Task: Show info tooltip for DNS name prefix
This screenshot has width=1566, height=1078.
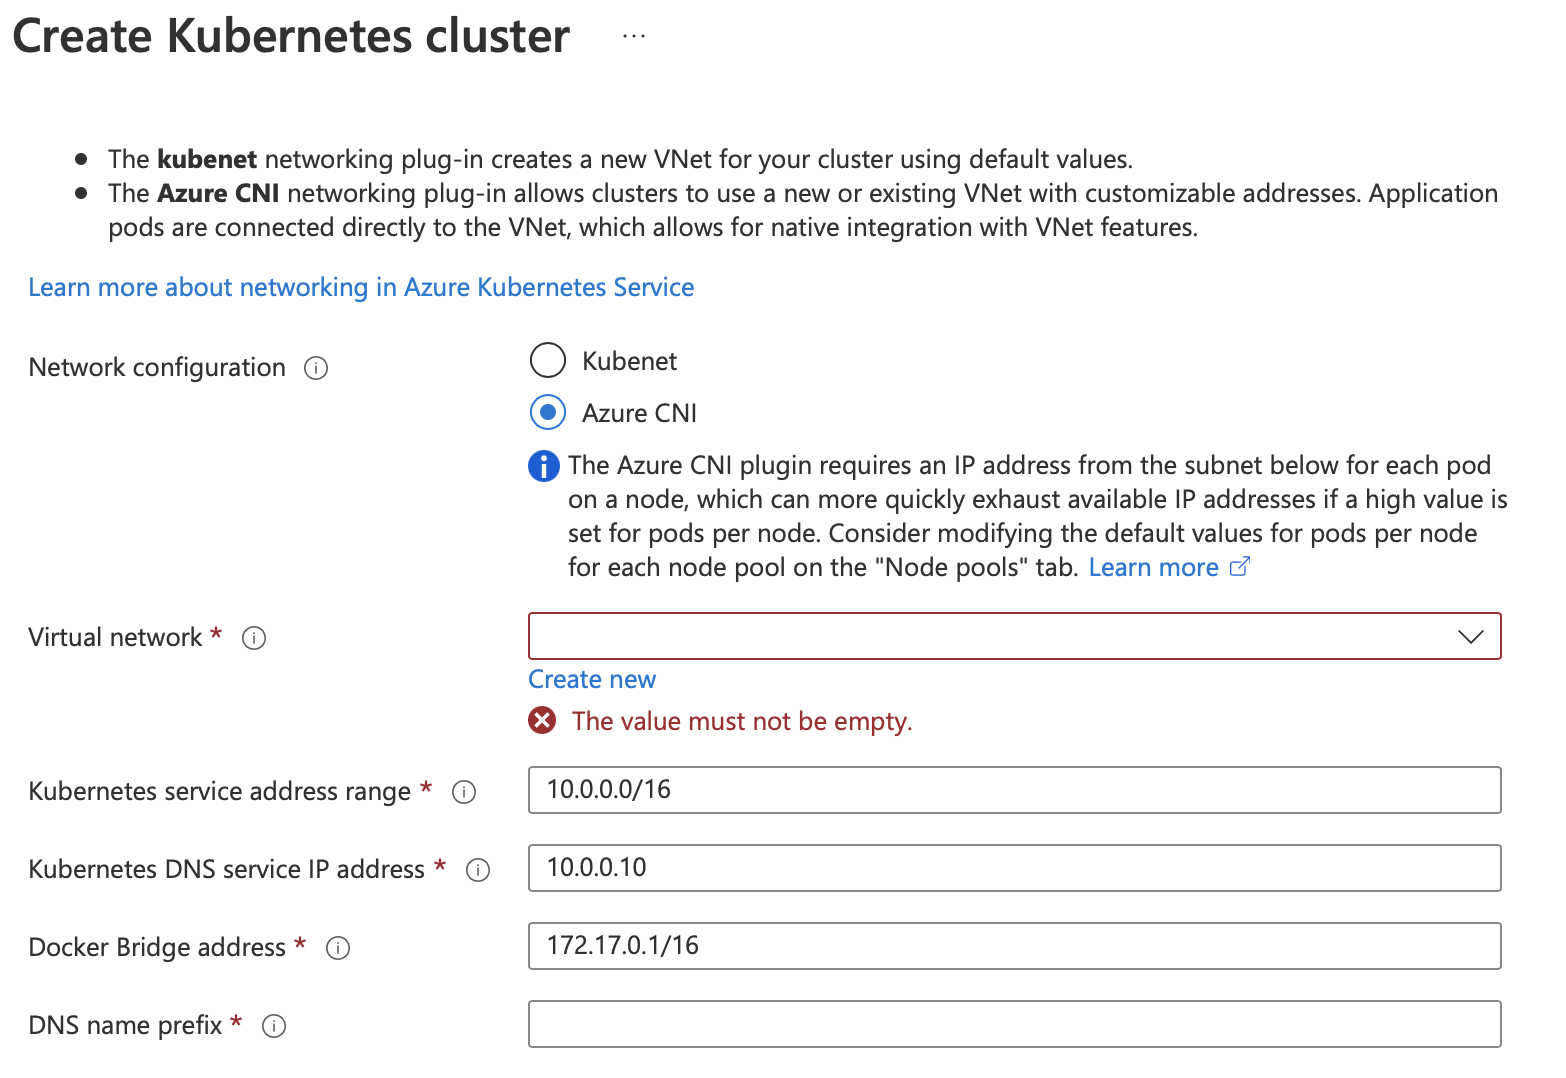Action: [x=274, y=1026]
